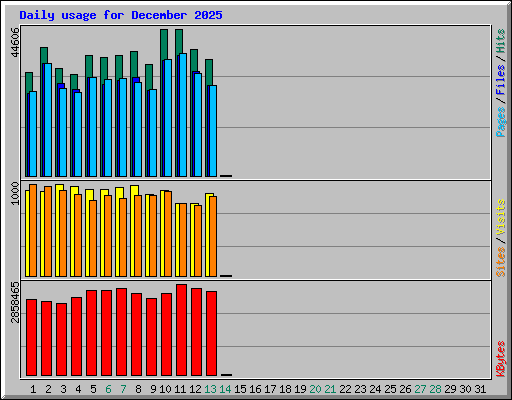Image resolution: width=512 pixels, height=400 pixels.
Task: Click day 16 on the x-axis
Action: click(x=255, y=389)
